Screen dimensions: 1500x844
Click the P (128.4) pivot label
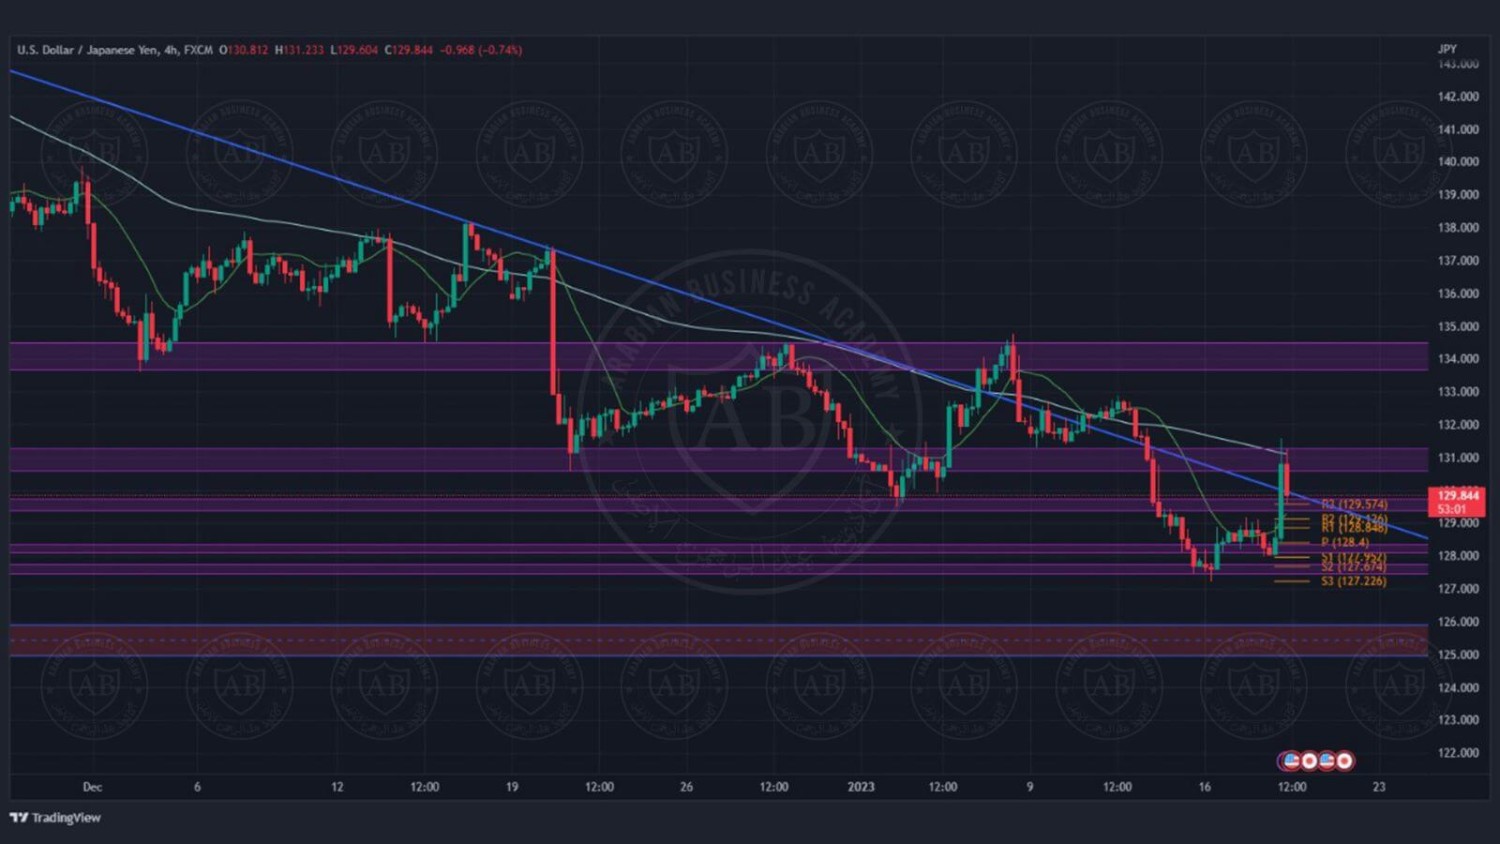pos(1345,542)
